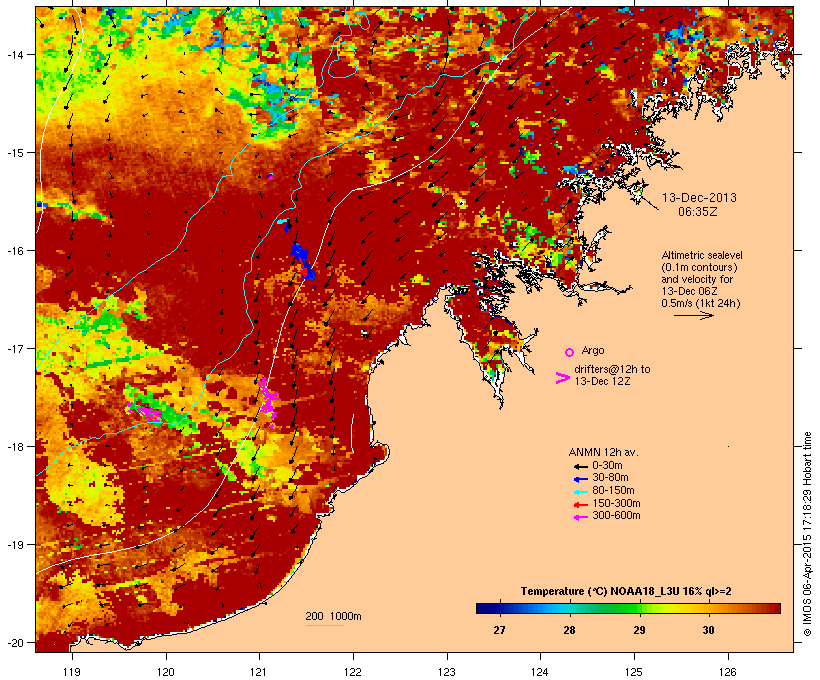Click colorbar tick label 29
820x680 pixels.
(x=639, y=630)
